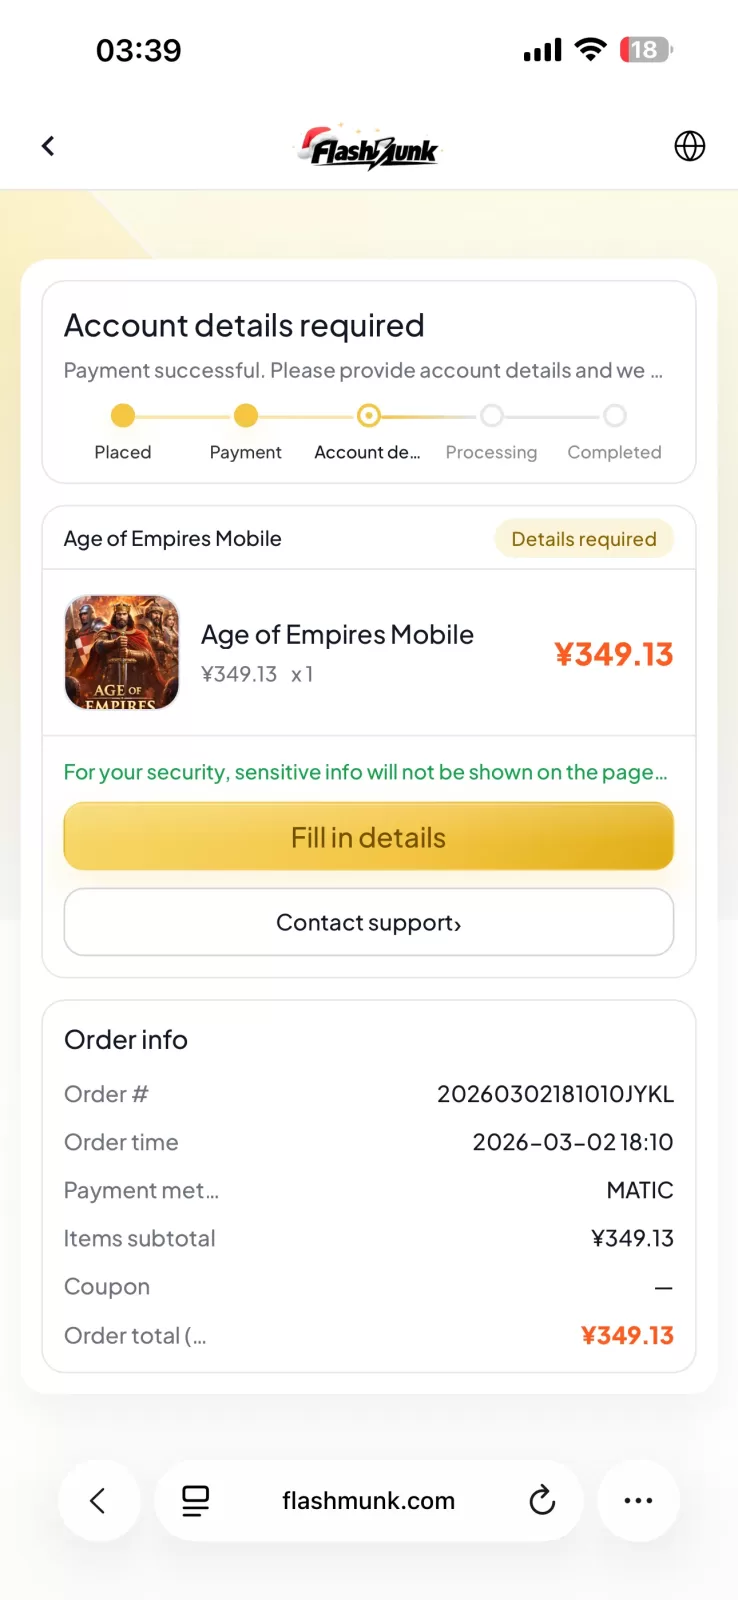The height and width of the screenshot is (1600, 738).
Task: Select the Placed progress step dot
Action: point(123,415)
